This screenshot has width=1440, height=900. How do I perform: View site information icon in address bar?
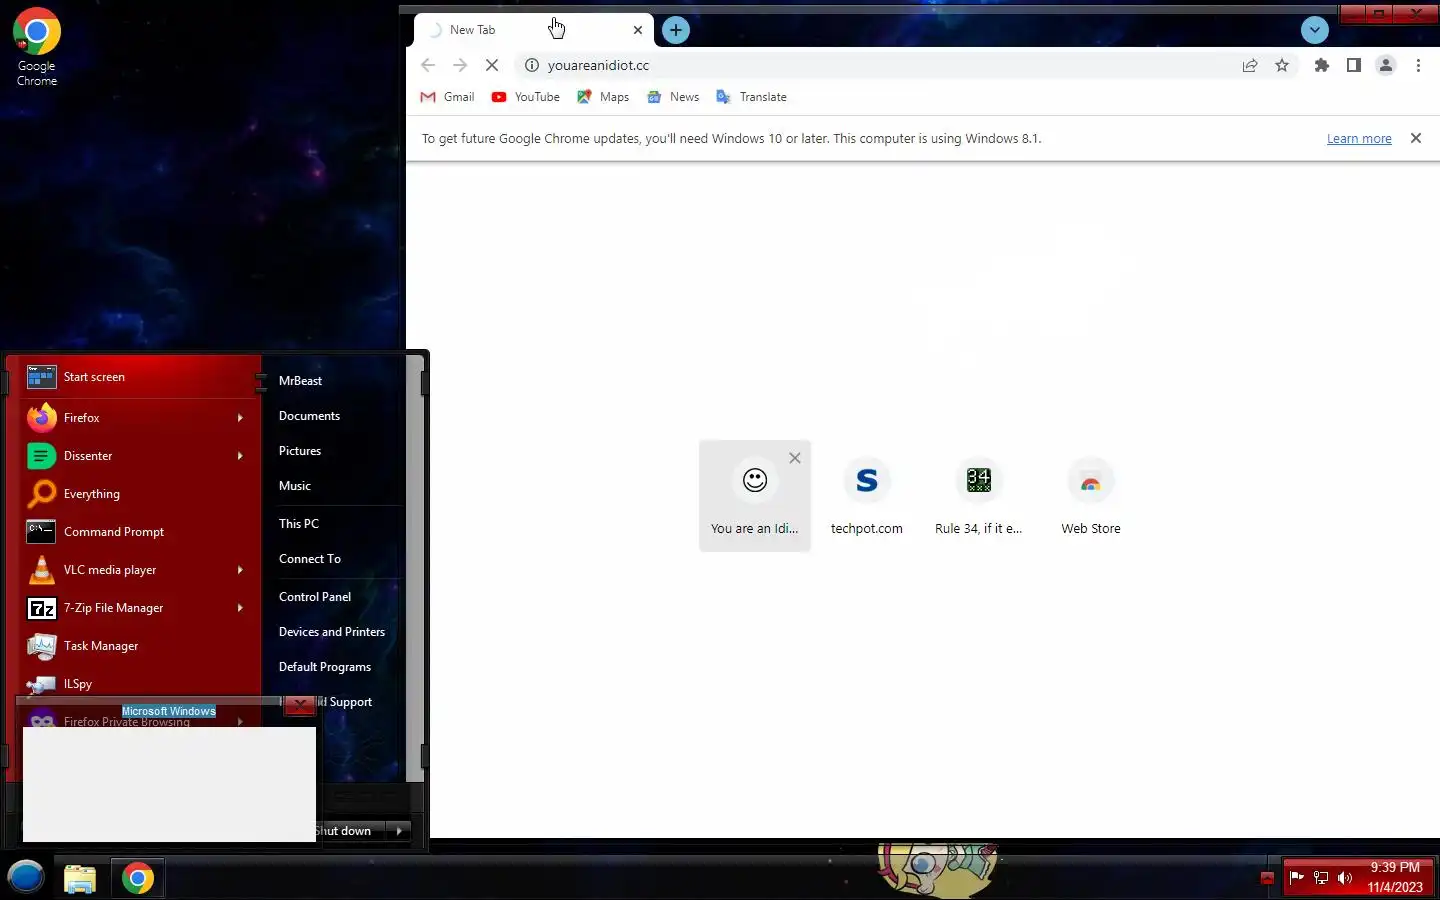(x=532, y=65)
